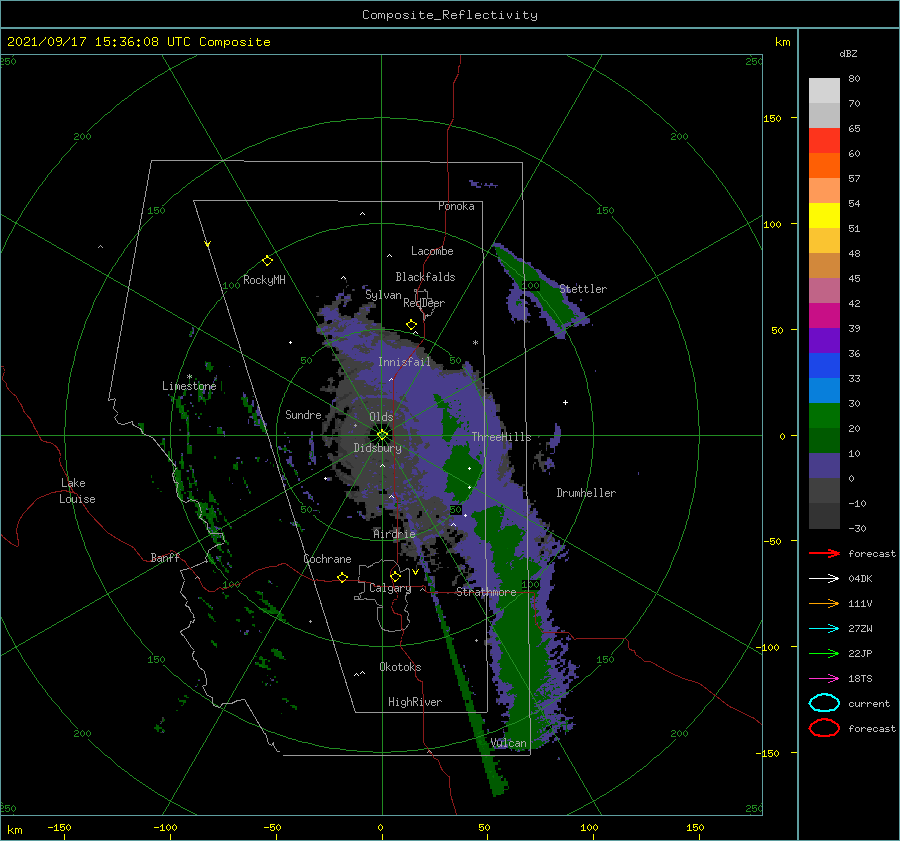The height and width of the screenshot is (841, 900).
Task: Click the dBZ legend heading
Action: [848, 53]
